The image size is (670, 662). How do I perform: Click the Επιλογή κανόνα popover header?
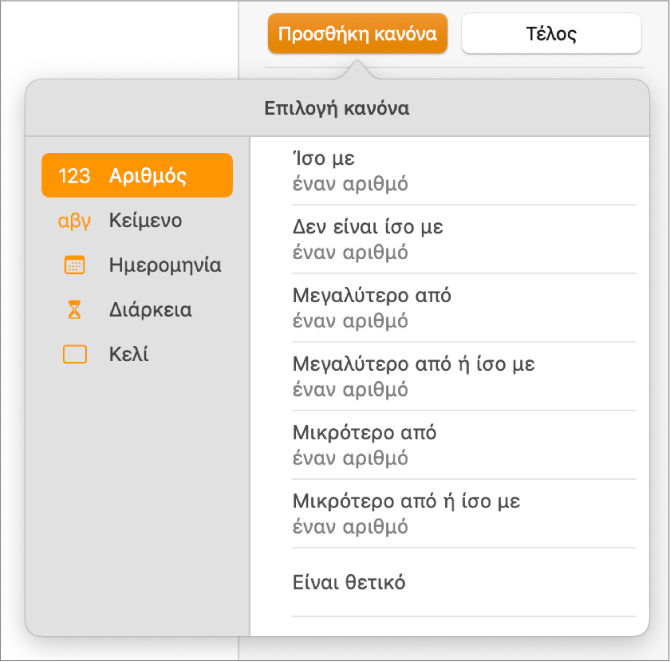(337, 108)
